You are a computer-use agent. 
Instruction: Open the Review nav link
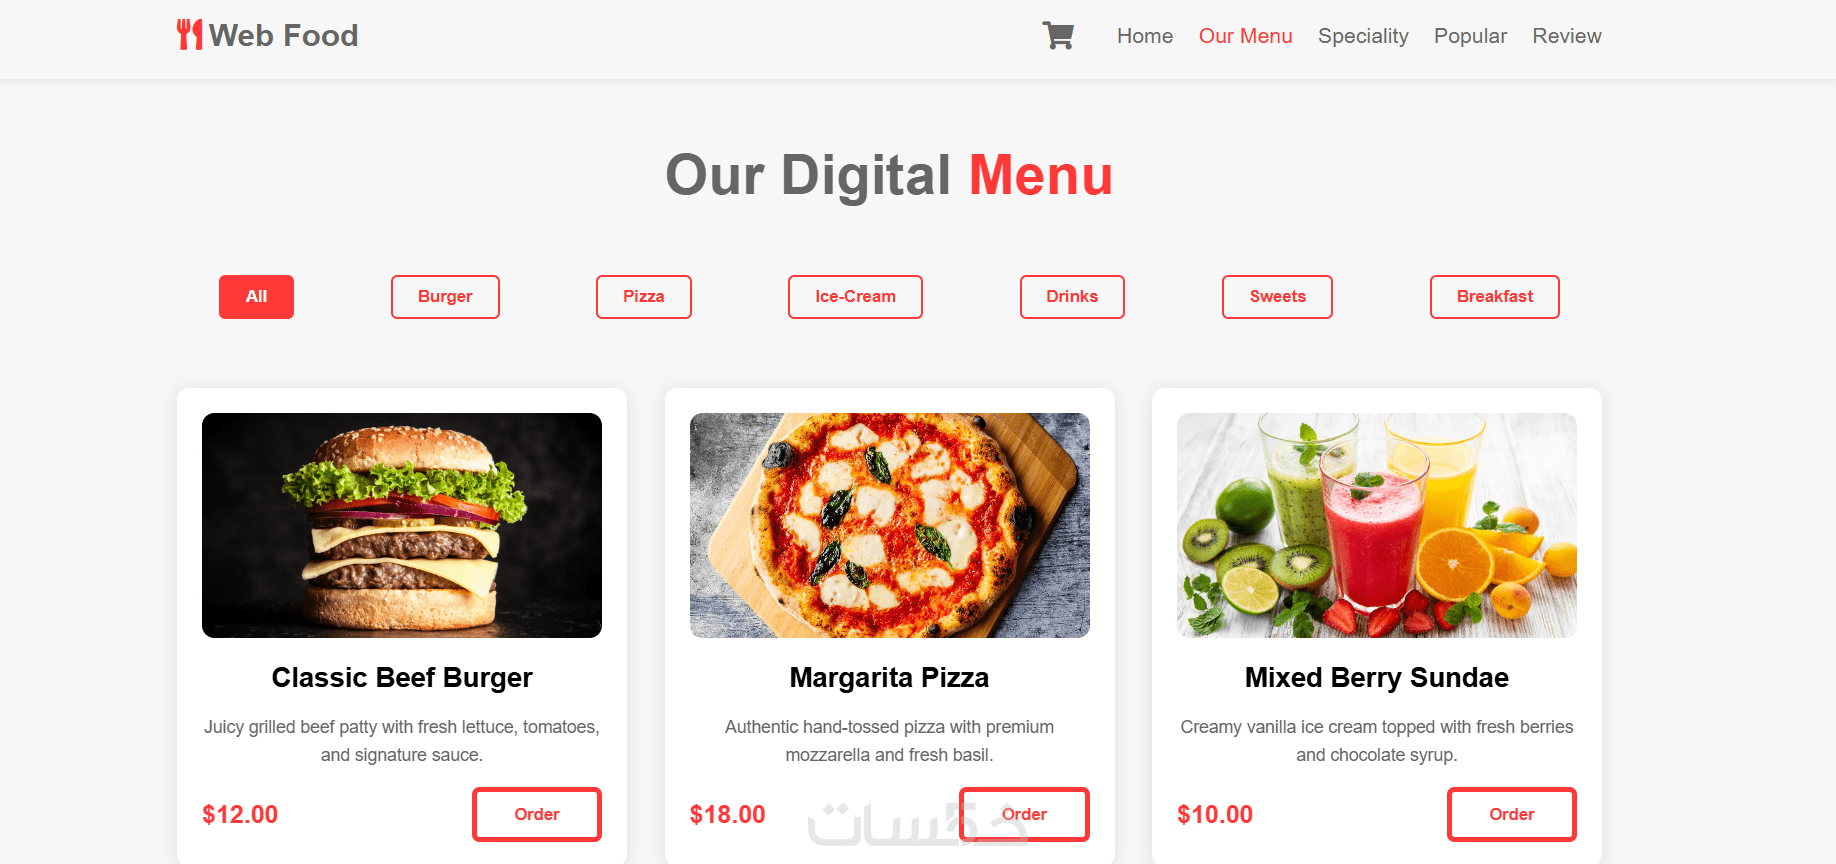(x=1566, y=36)
